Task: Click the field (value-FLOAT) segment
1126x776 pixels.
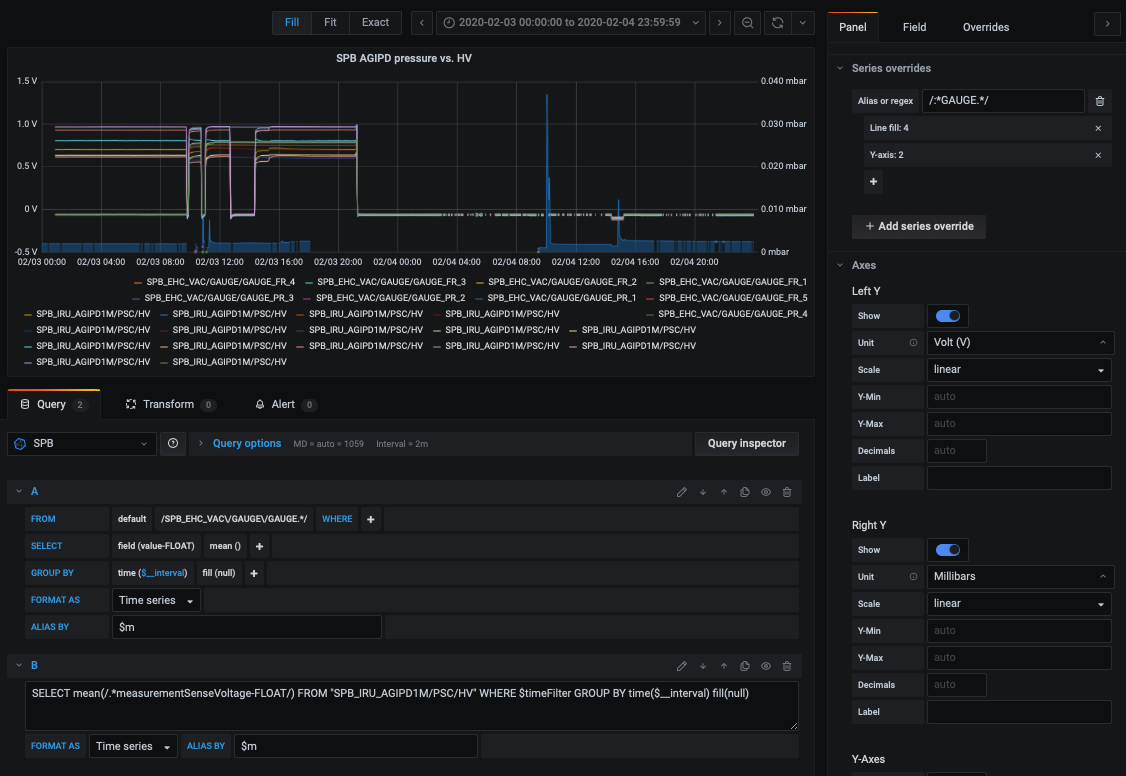Action: (156, 546)
